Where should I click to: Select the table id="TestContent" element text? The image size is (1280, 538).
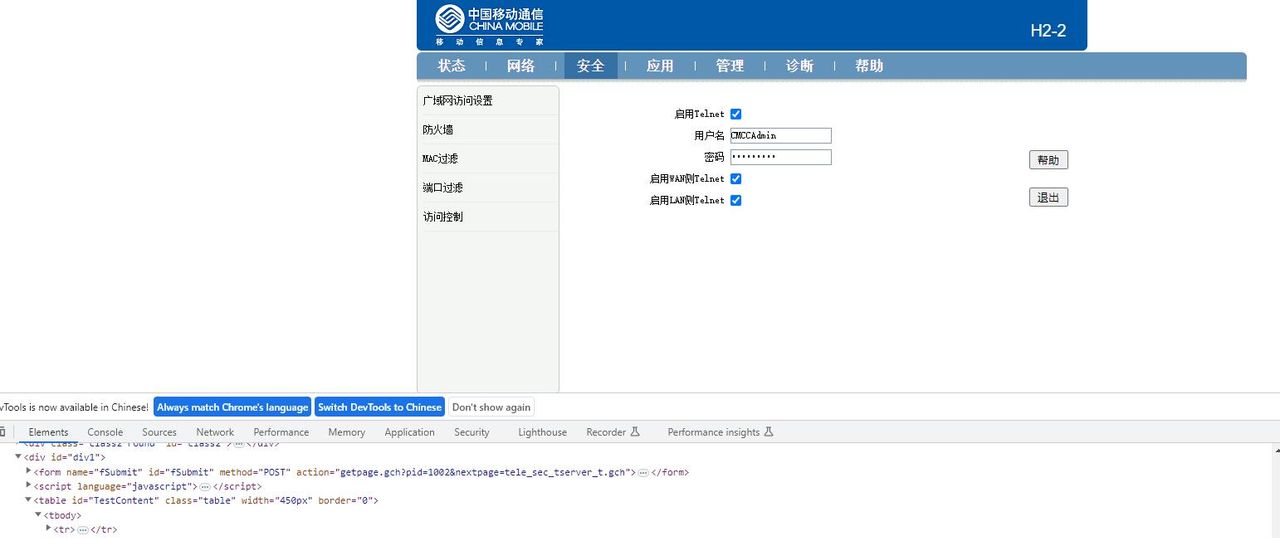[x=206, y=500]
